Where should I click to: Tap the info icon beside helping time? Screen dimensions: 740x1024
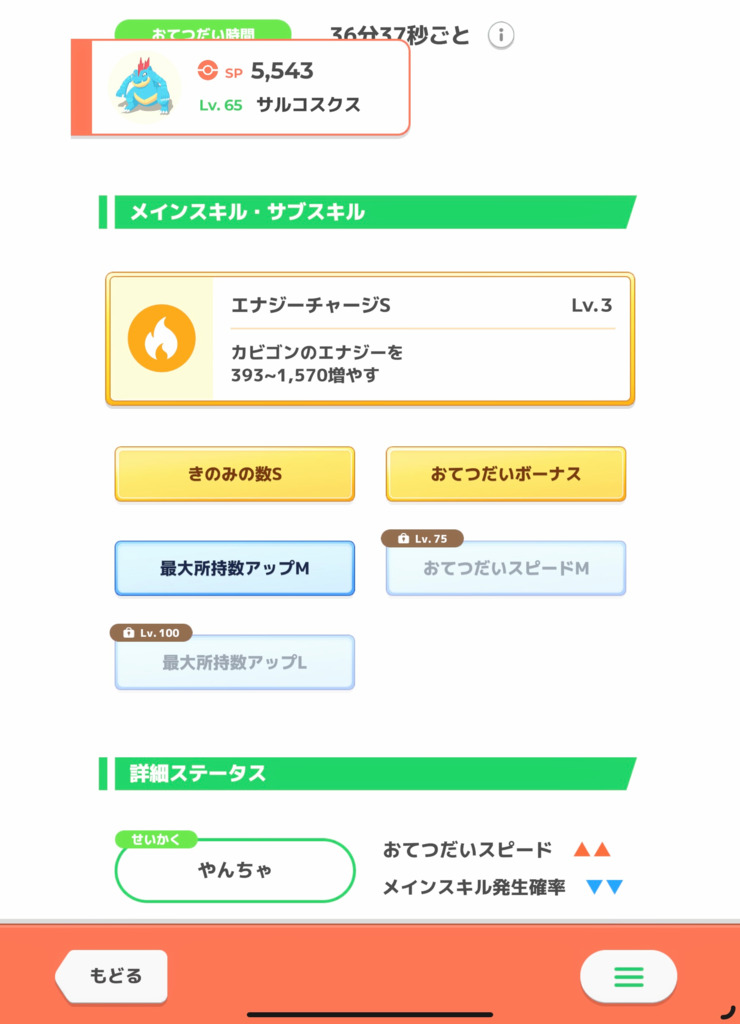pos(501,35)
